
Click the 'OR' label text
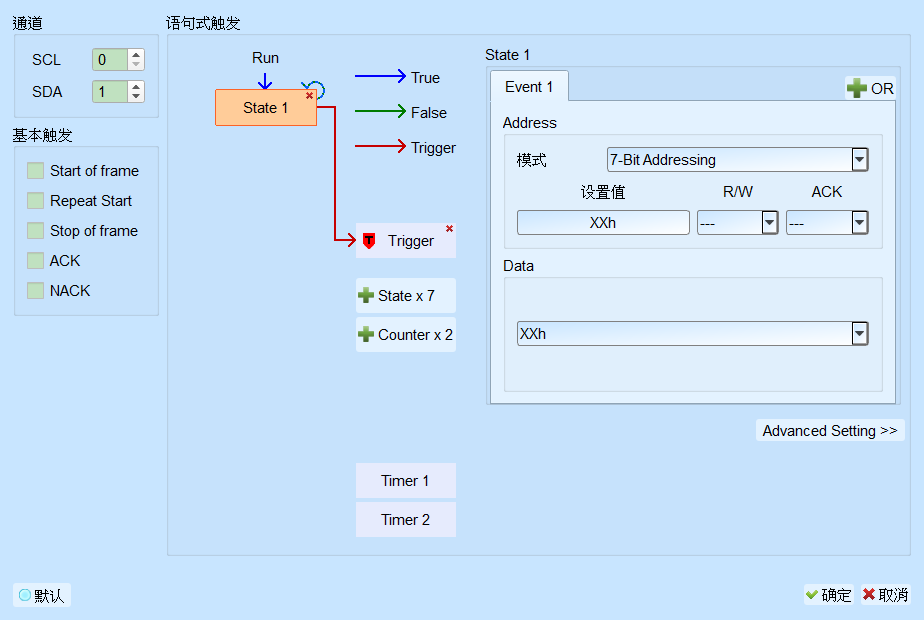(882, 89)
